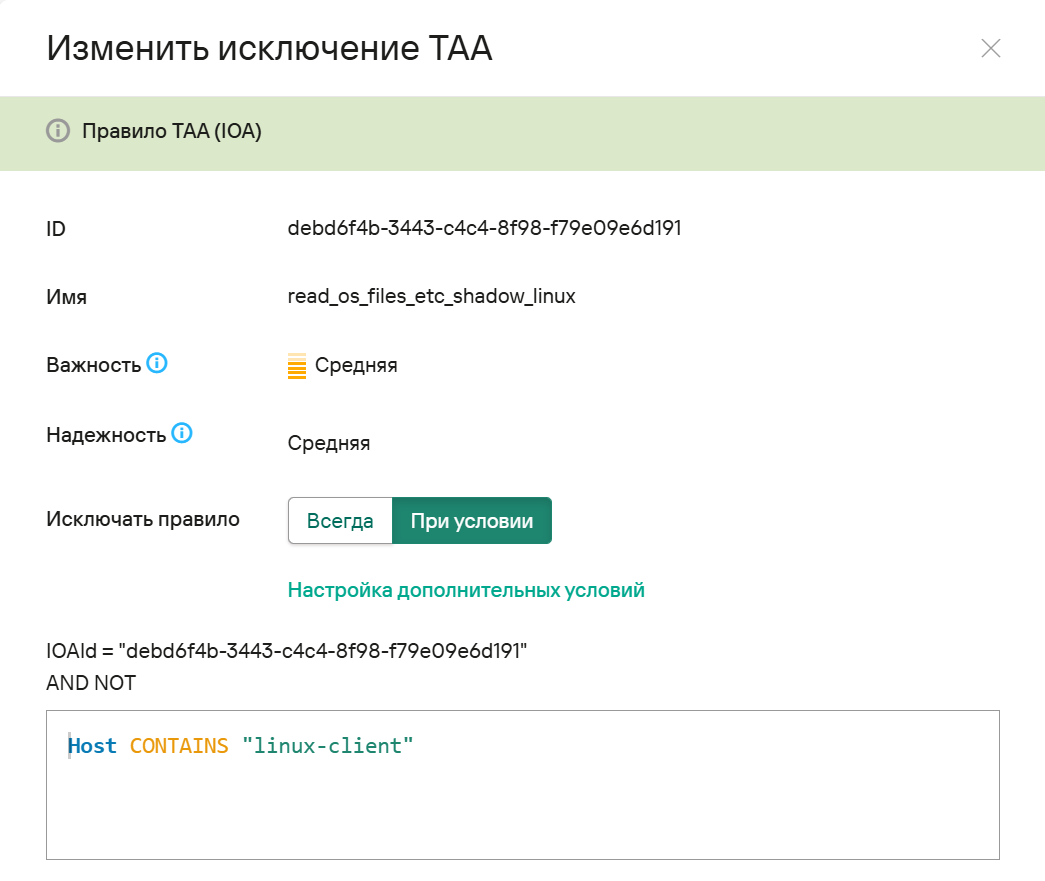Click the AND NOT operator text
The image size is (1045, 881).
coord(91,683)
